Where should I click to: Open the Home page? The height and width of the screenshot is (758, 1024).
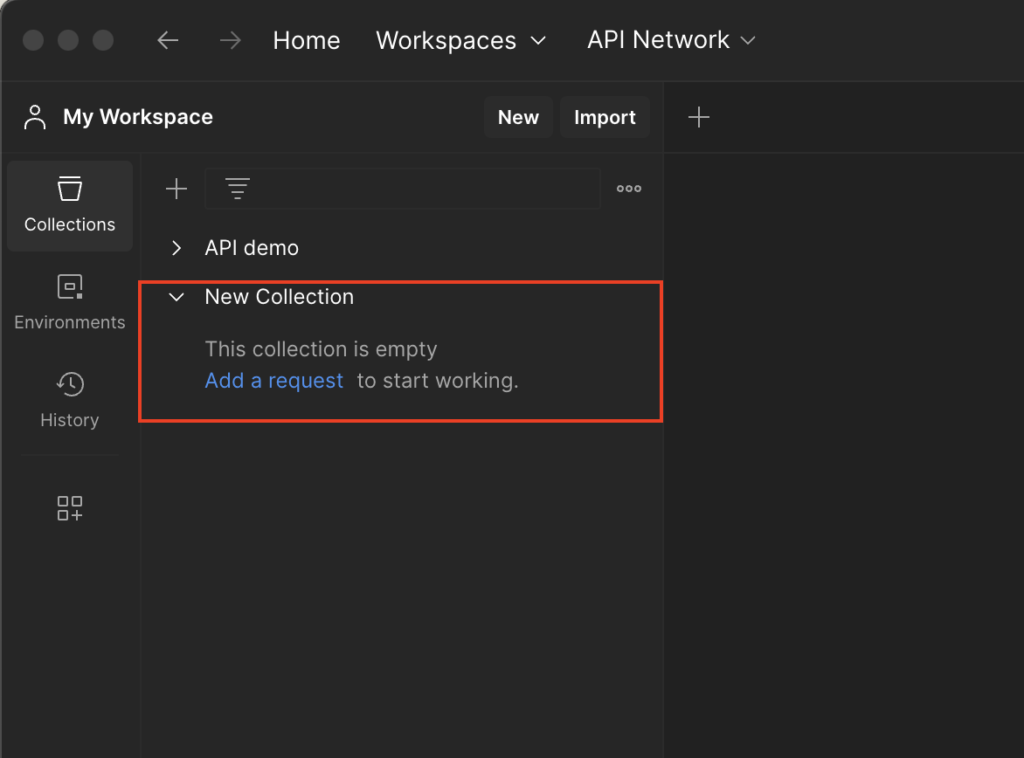306,40
